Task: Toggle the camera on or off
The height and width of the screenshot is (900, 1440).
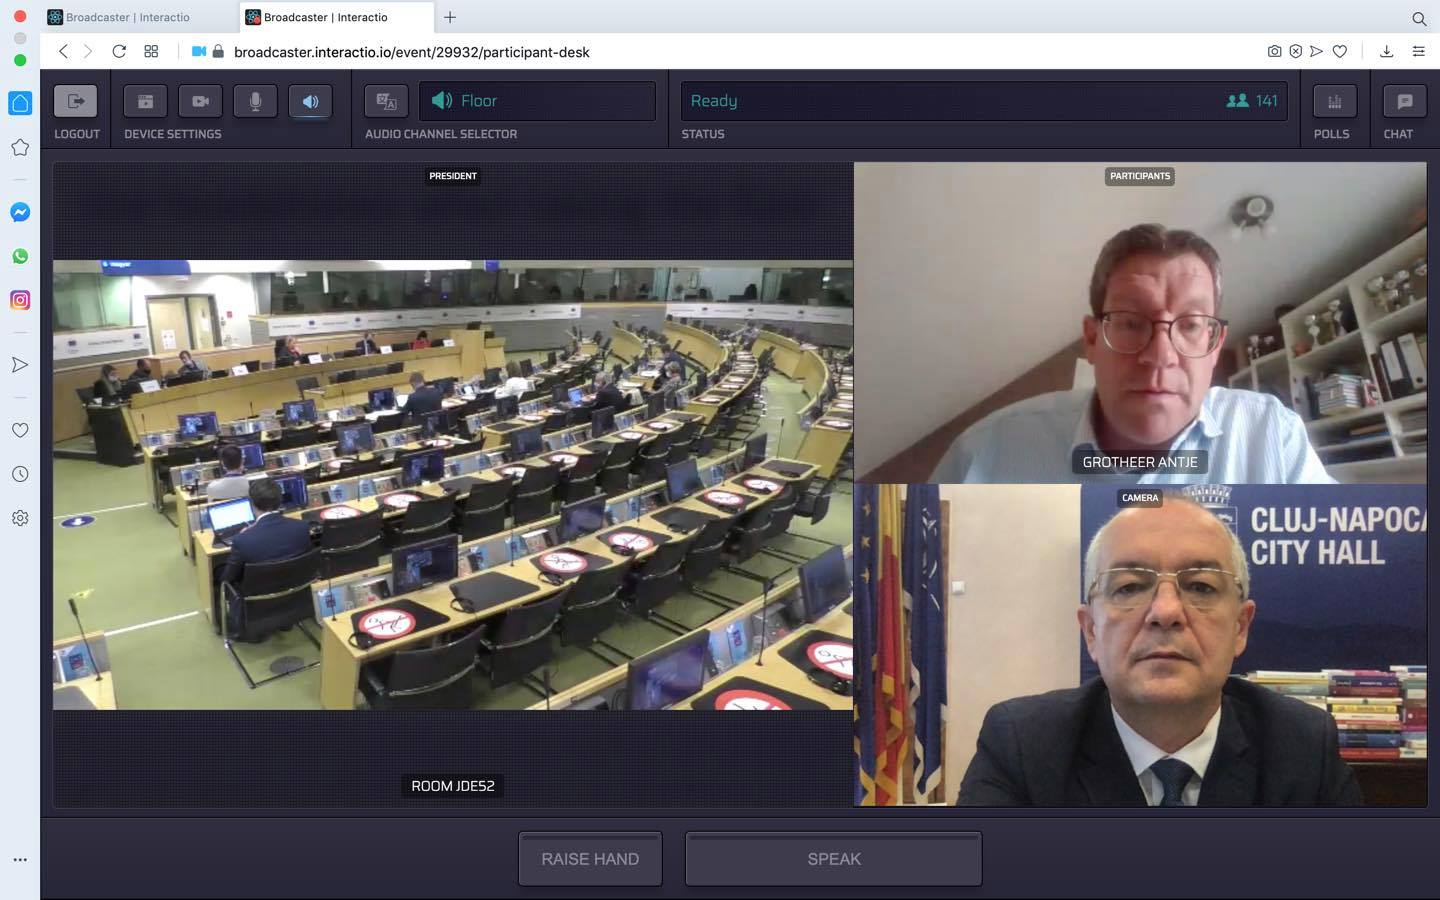Action: click(x=200, y=101)
